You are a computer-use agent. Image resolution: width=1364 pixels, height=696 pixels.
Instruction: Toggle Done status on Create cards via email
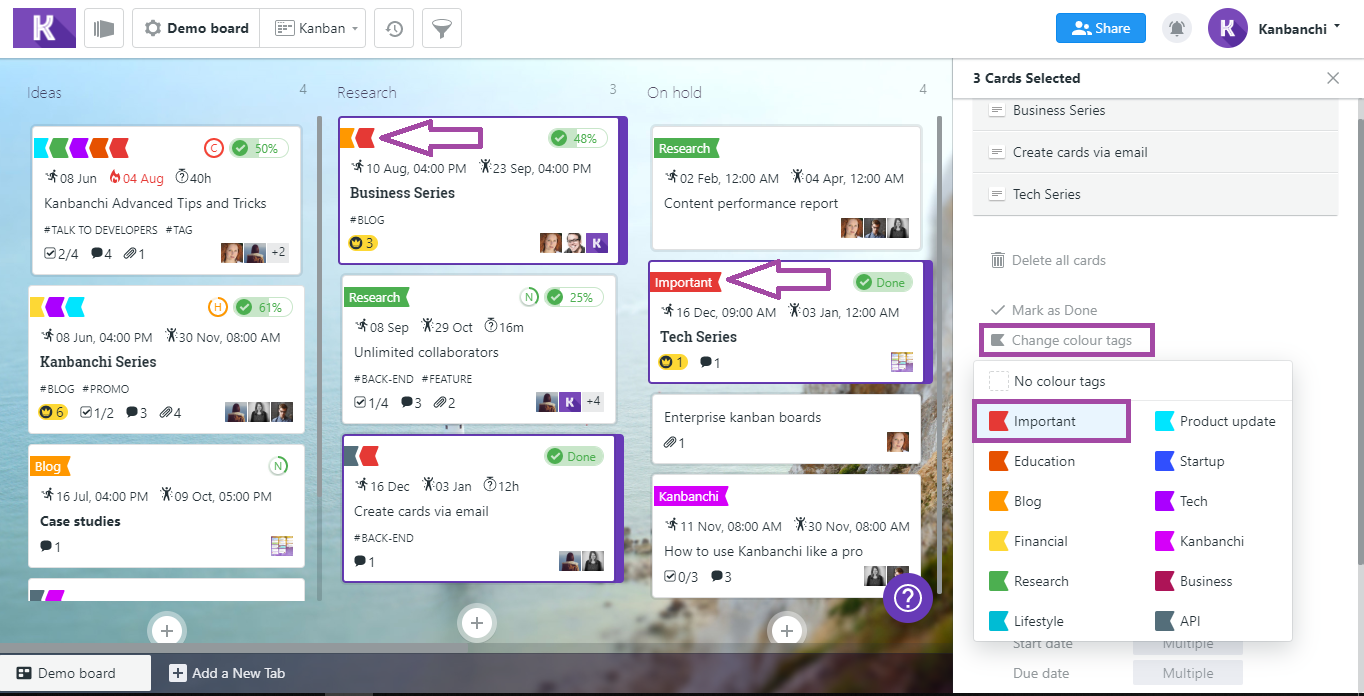[x=574, y=456]
